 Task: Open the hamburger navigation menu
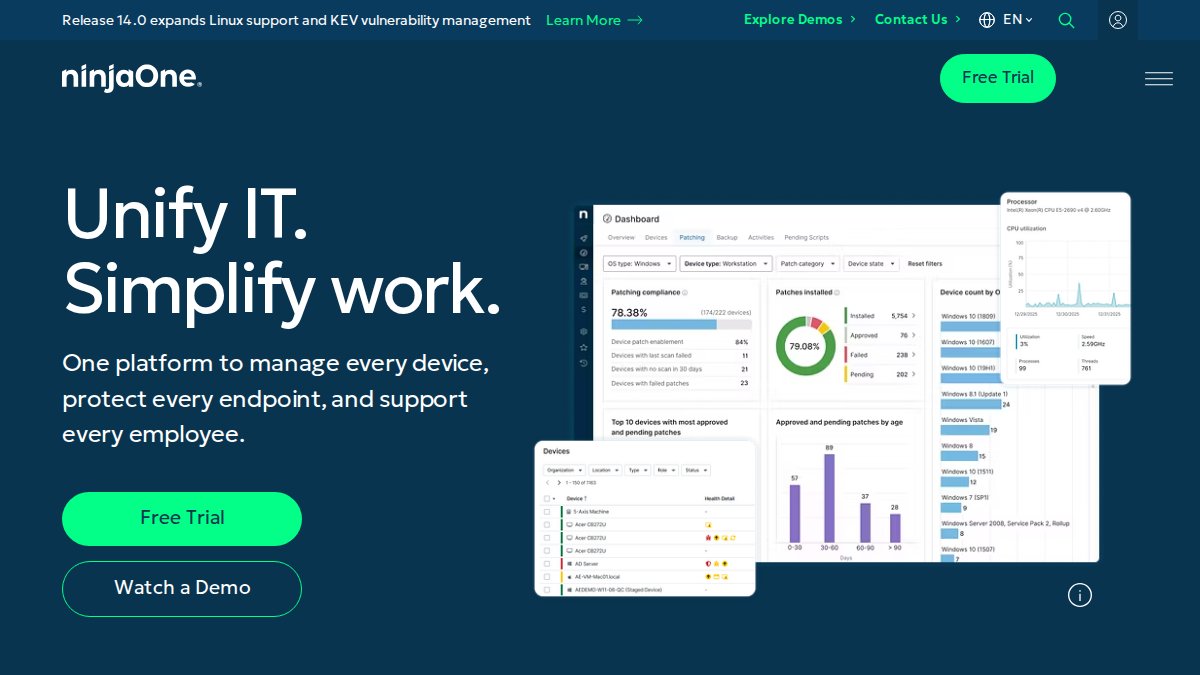pyautogui.click(x=1159, y=78)
